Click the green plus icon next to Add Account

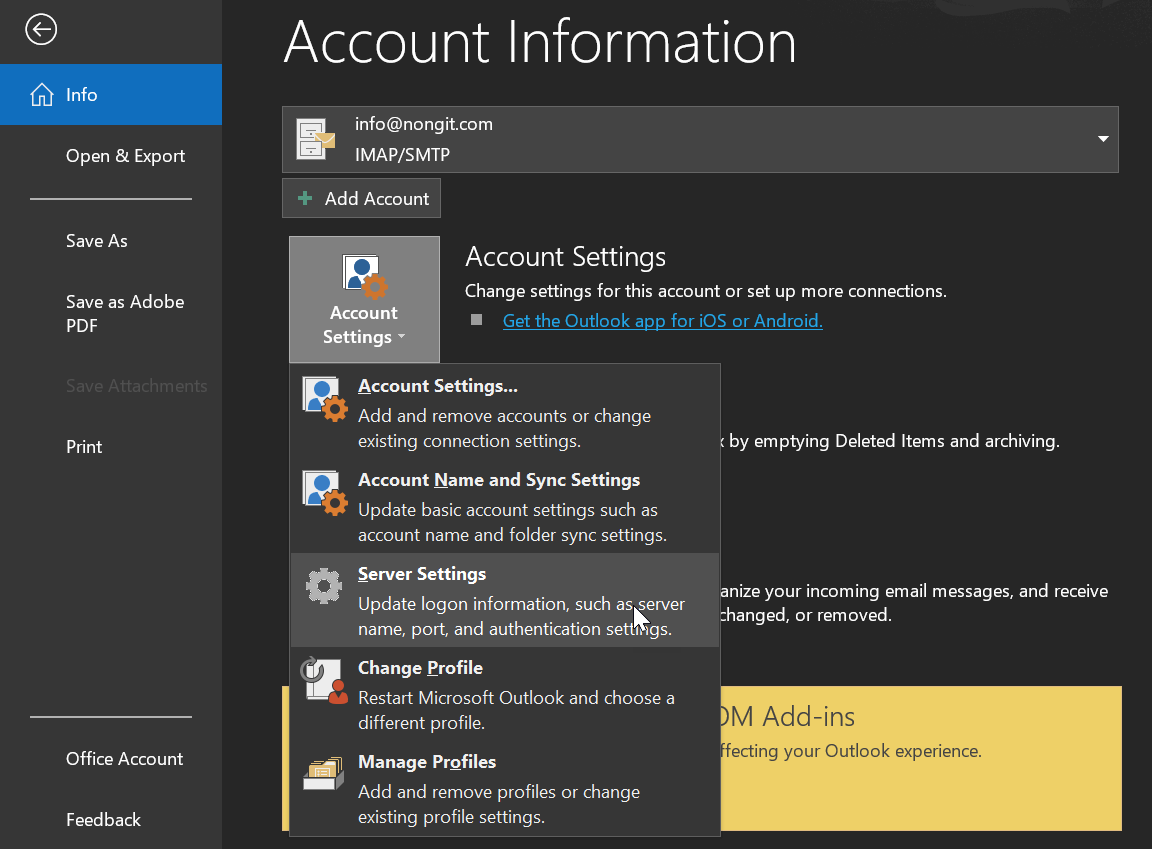pyautogui.click(x=305, y=198)
